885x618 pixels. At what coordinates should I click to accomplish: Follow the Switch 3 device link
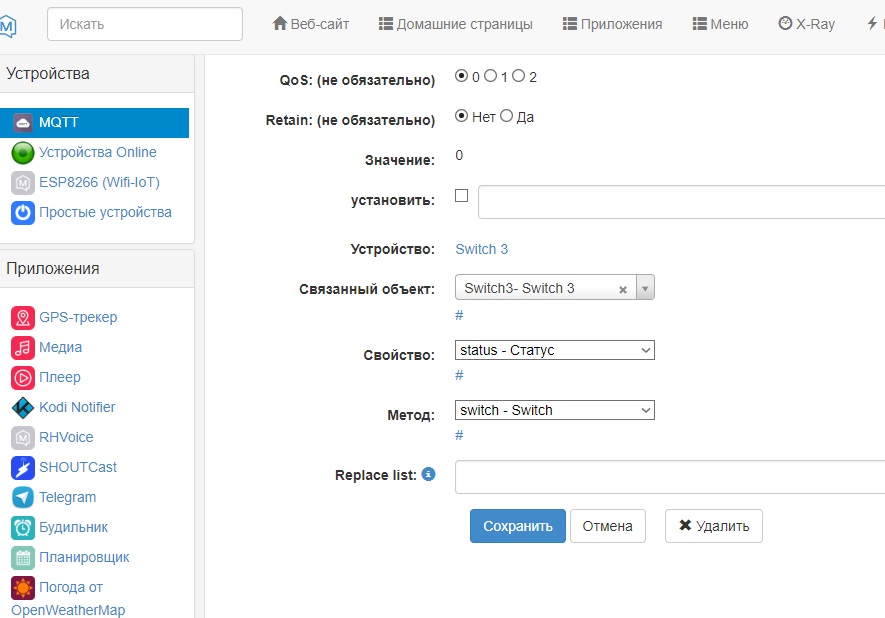tap(481, 249)
